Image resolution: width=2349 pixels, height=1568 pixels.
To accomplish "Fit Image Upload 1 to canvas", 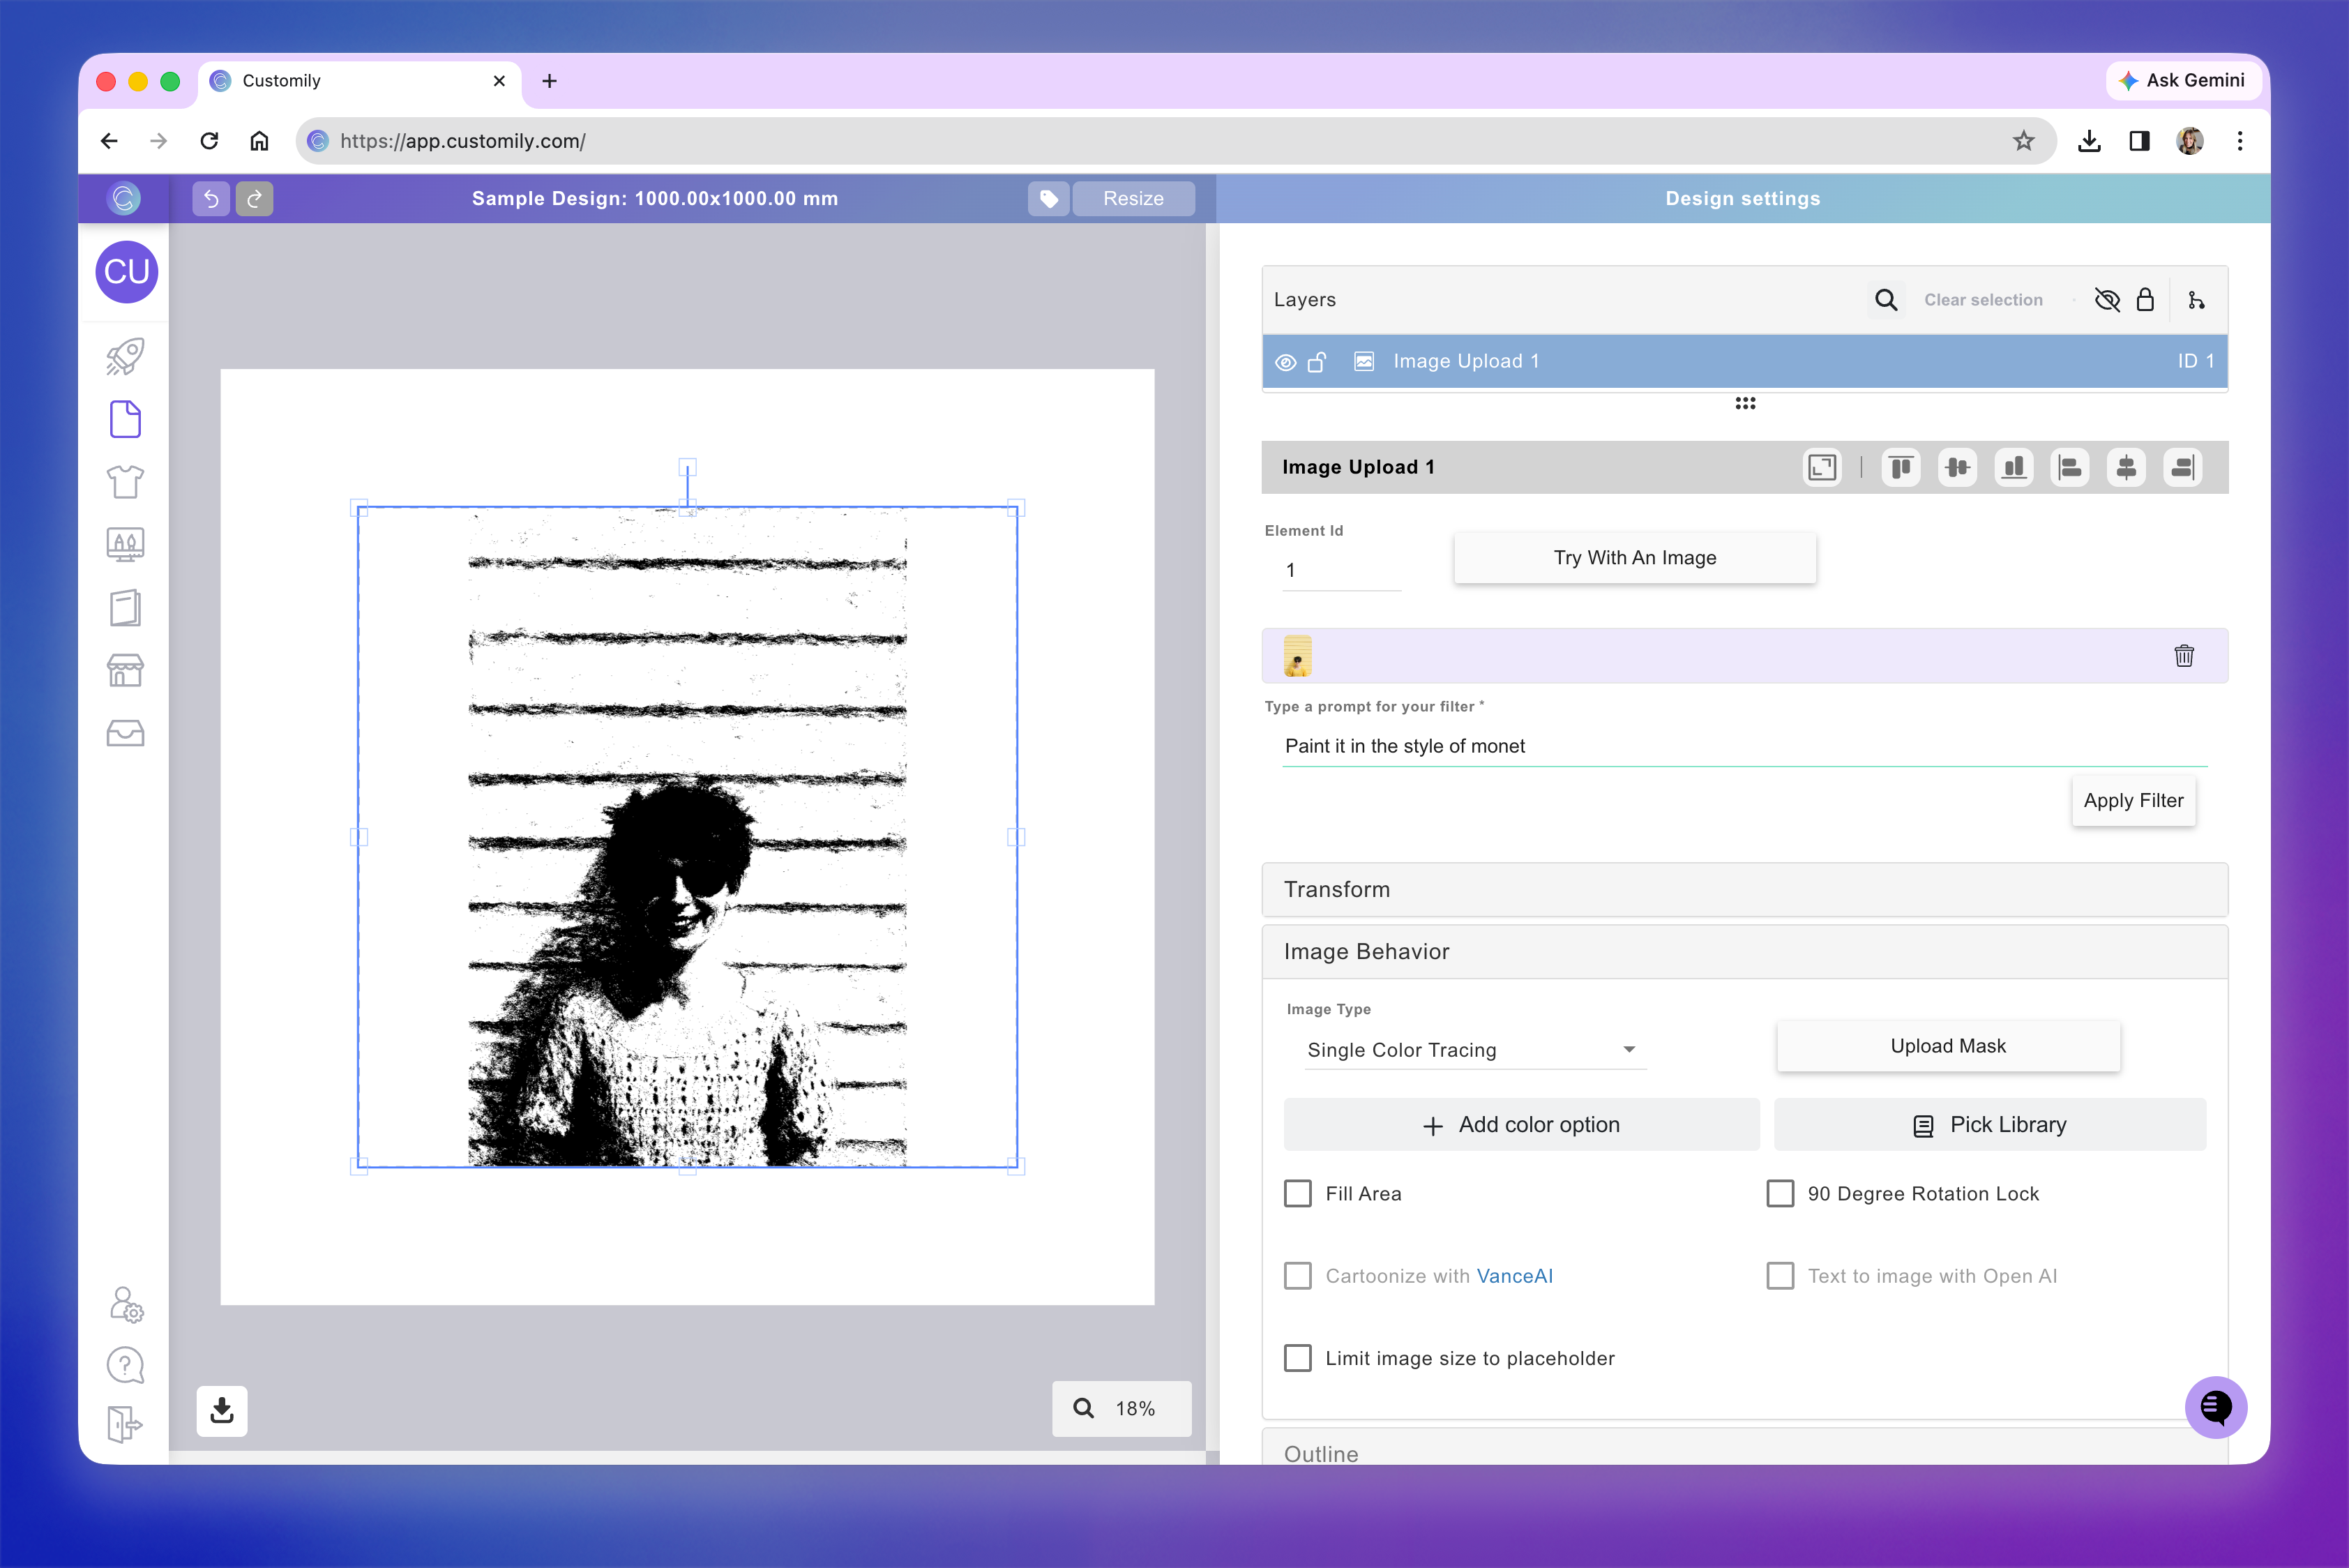I will pyautogui.click(x=1822, y=467).
